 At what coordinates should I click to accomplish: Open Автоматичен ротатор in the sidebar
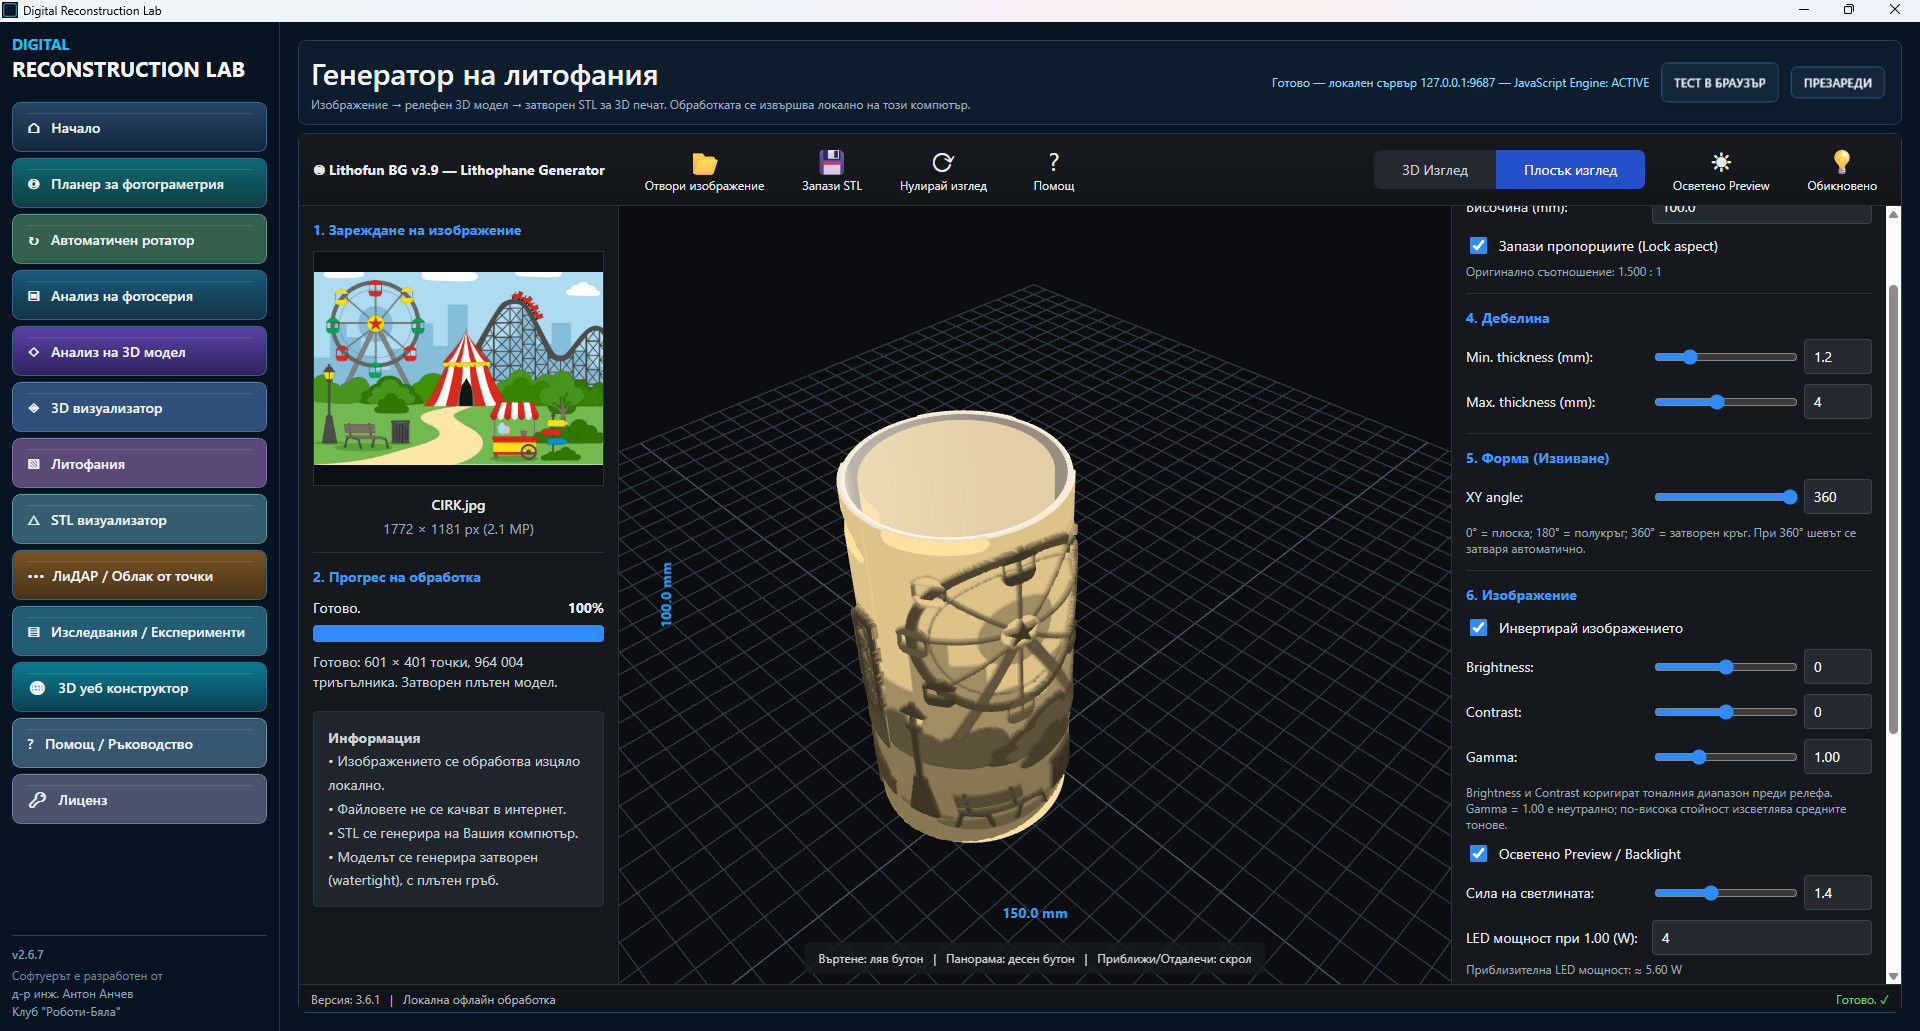139,240
